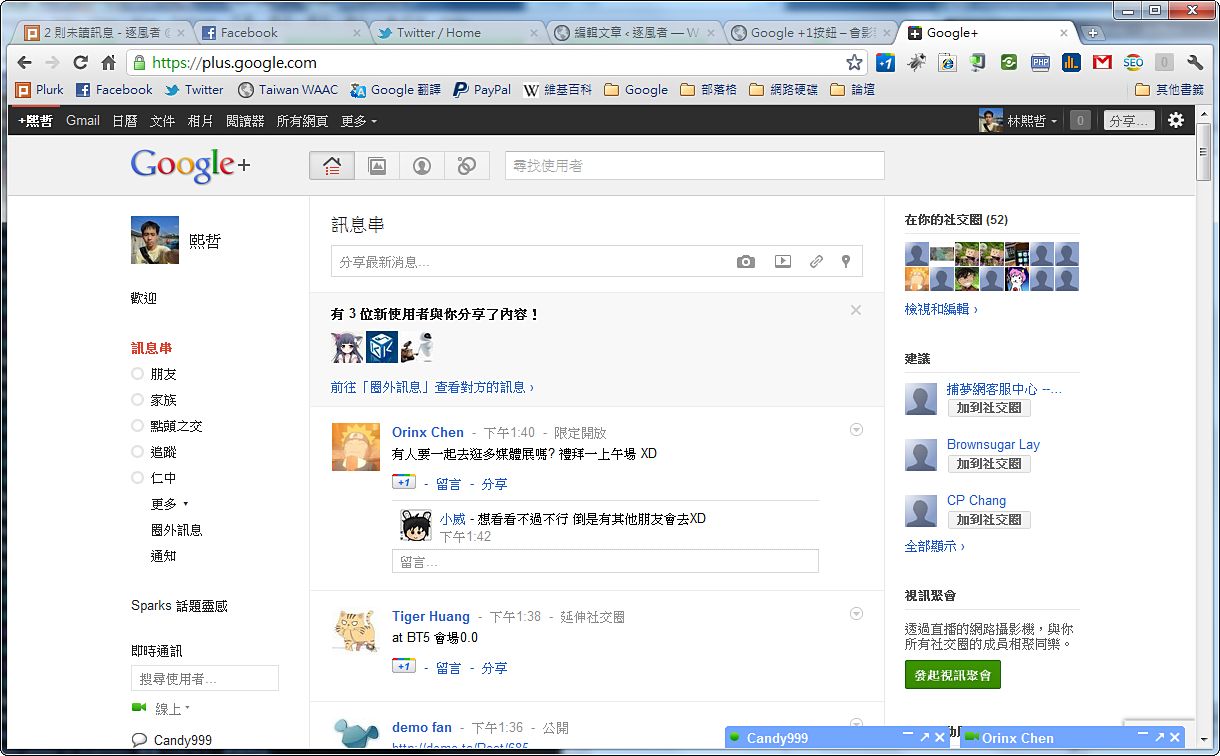Open the 線上 chat status dropdown

coord(172,708)
